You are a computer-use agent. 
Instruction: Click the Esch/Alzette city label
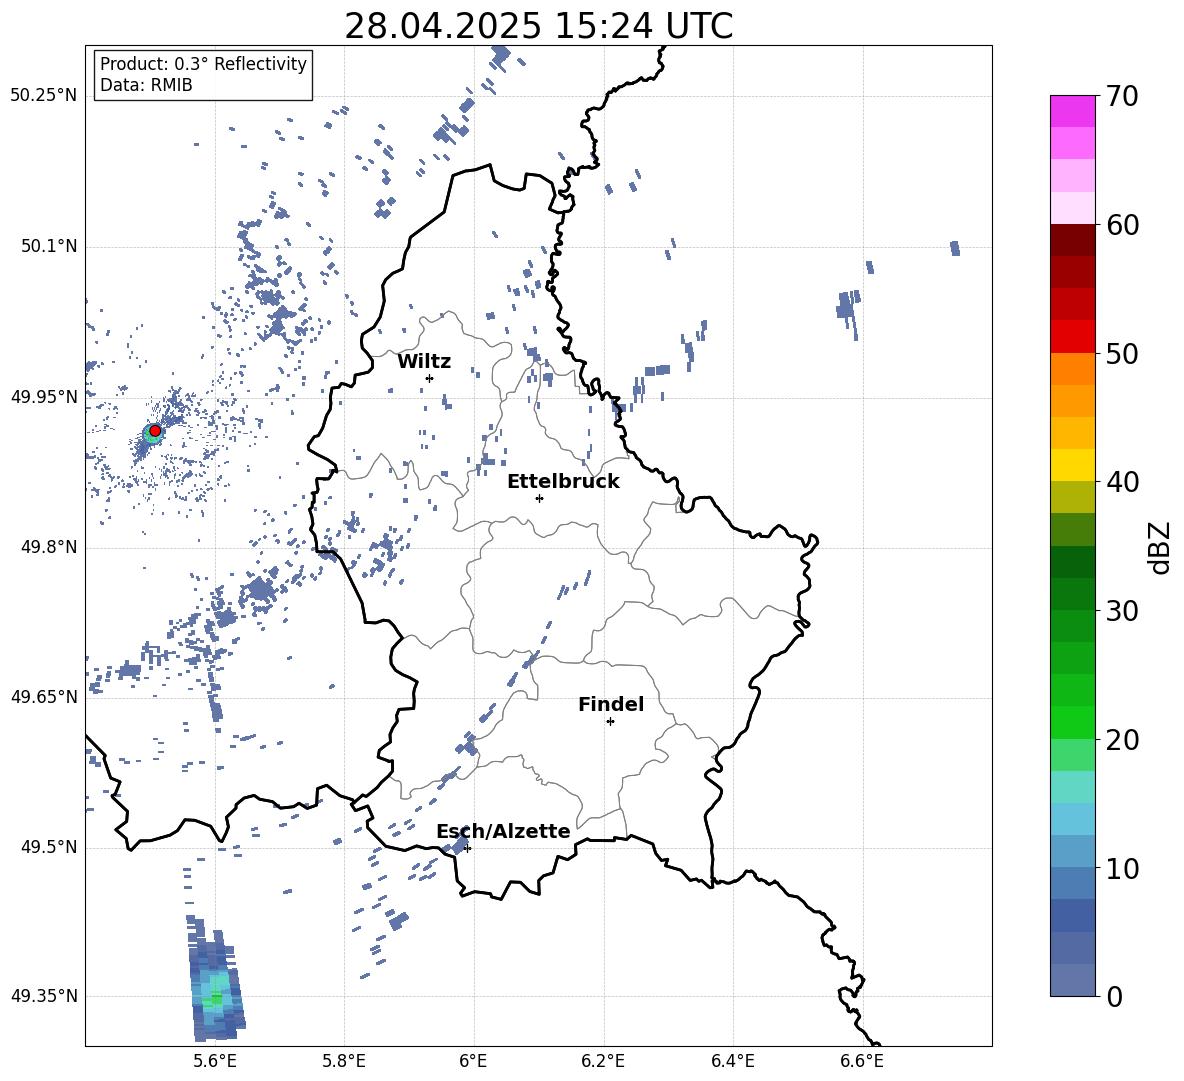503,831
